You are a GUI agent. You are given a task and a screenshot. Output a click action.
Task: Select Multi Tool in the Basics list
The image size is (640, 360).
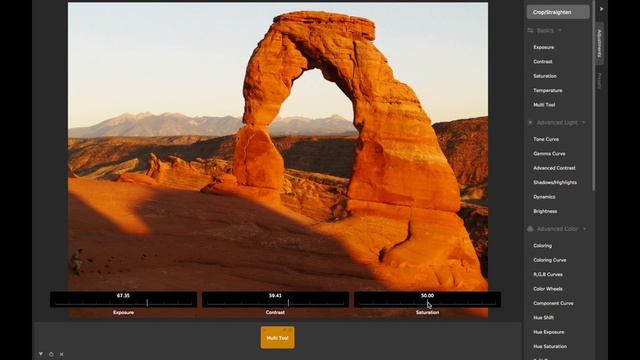click(544, 105)
